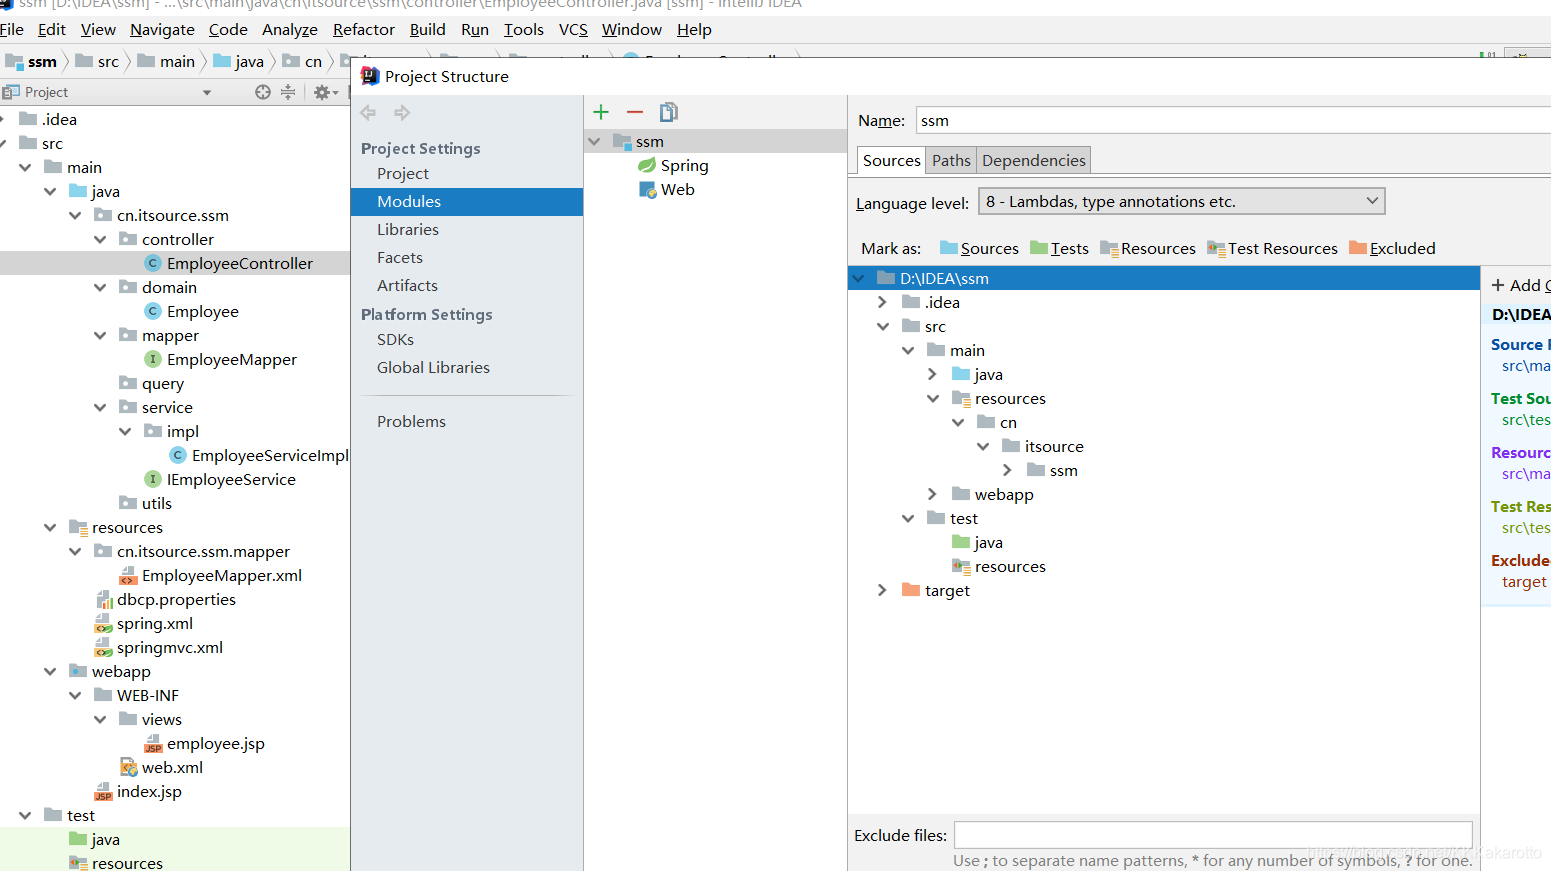
Task: Collapse cn.itsource.ssm package in Project tree
Action: pyautogui.click(x=75, y=216)
